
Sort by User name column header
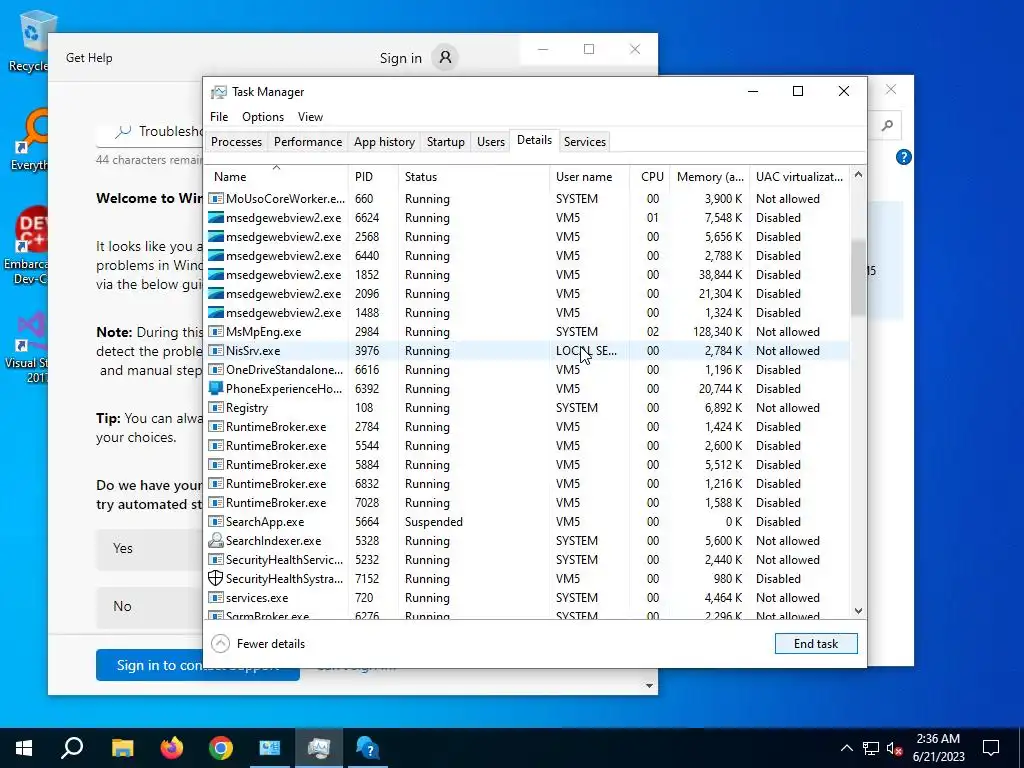click(x=589, y=176)
